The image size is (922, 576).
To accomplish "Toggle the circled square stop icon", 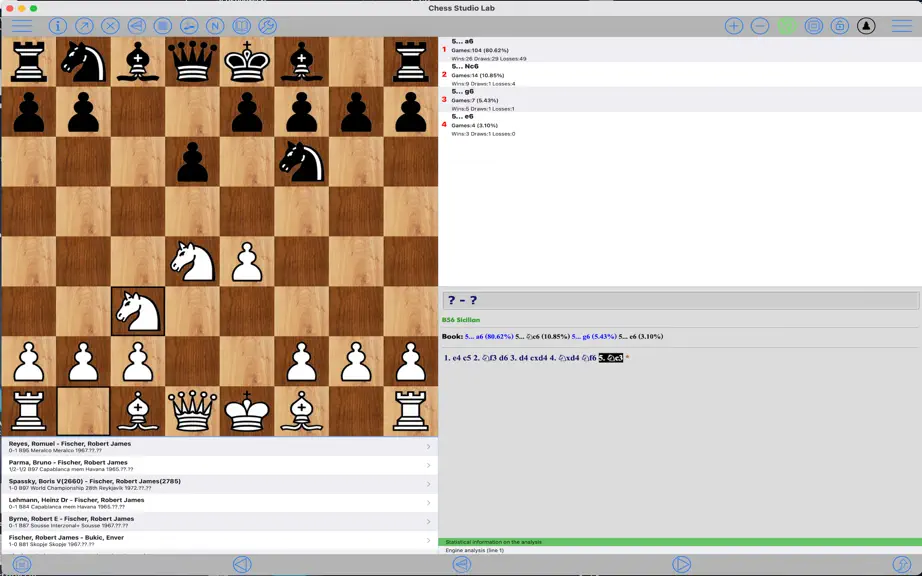I will point(163,26).
